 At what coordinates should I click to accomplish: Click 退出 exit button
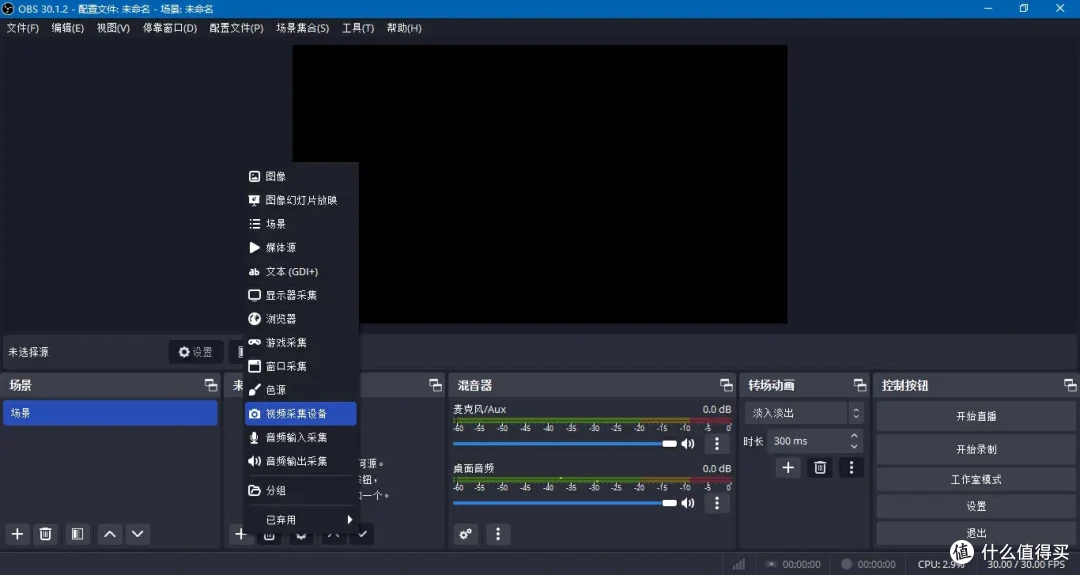(x=976, y=532)
